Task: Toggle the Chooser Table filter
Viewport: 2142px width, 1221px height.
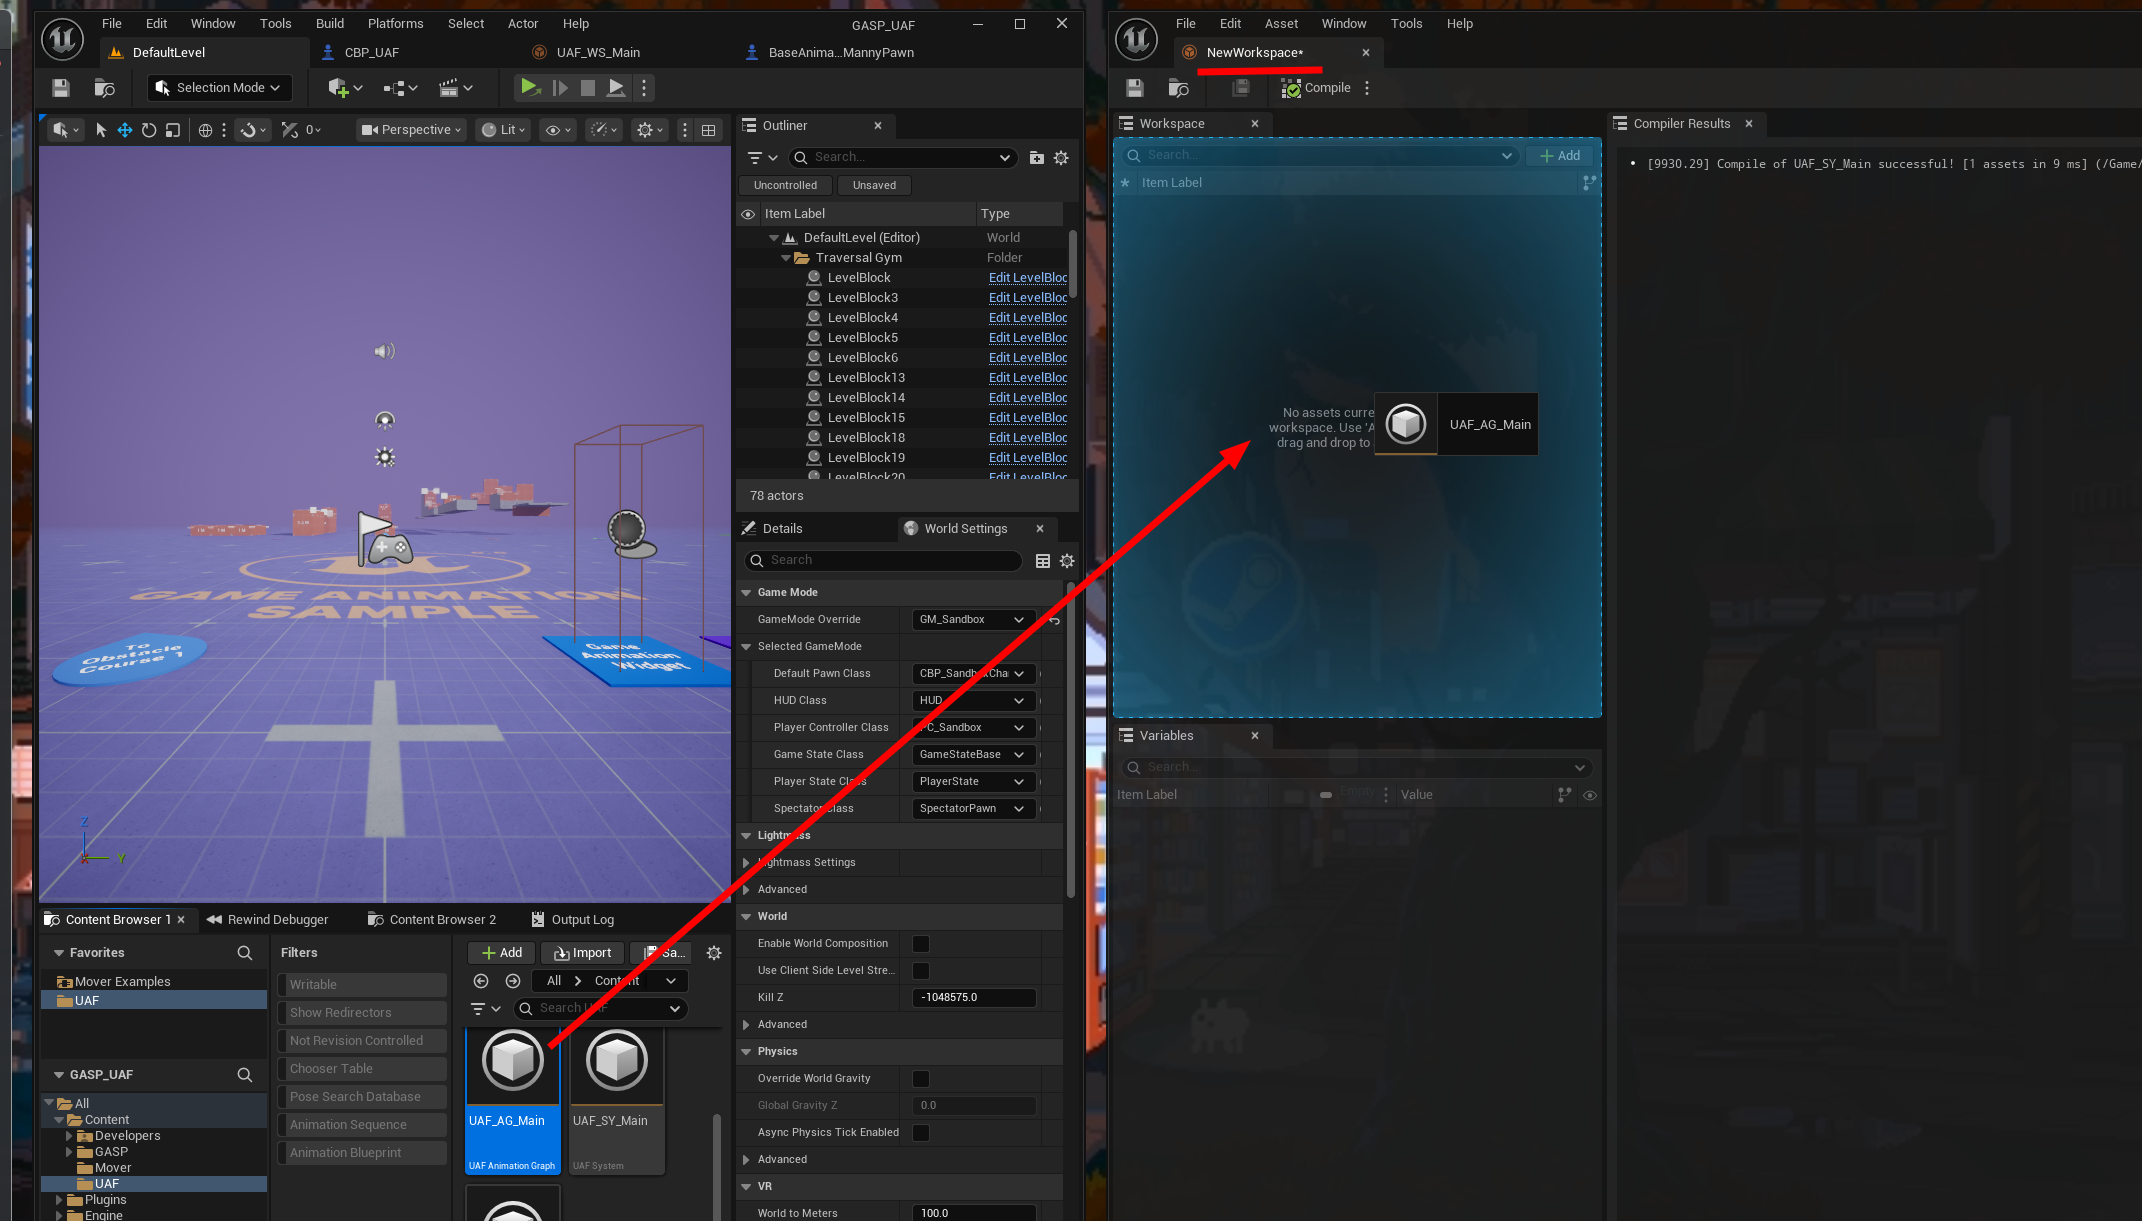Action: [362, 1069]
